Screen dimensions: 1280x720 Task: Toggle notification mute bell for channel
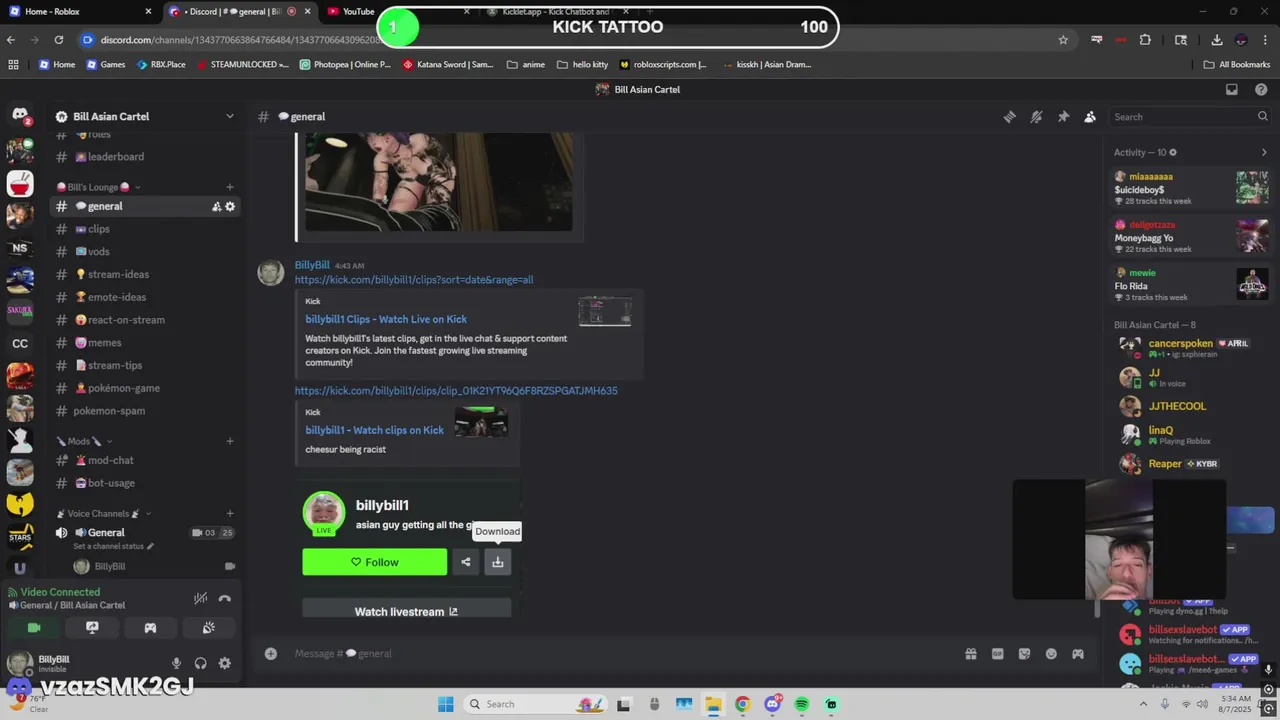coord(1036,117)
